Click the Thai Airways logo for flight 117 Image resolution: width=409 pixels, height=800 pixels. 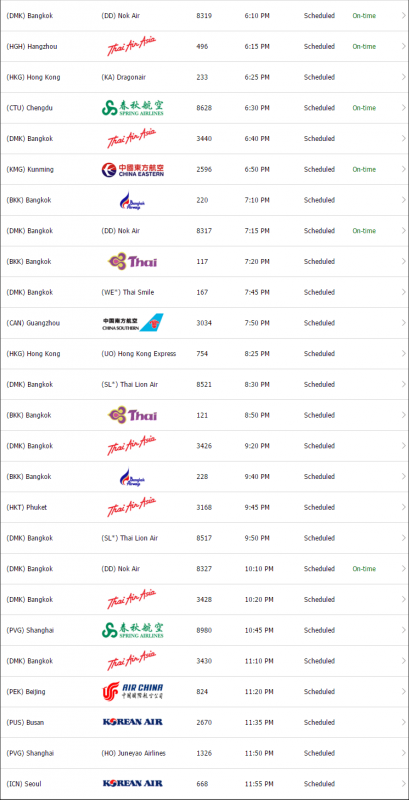[133, 262]
